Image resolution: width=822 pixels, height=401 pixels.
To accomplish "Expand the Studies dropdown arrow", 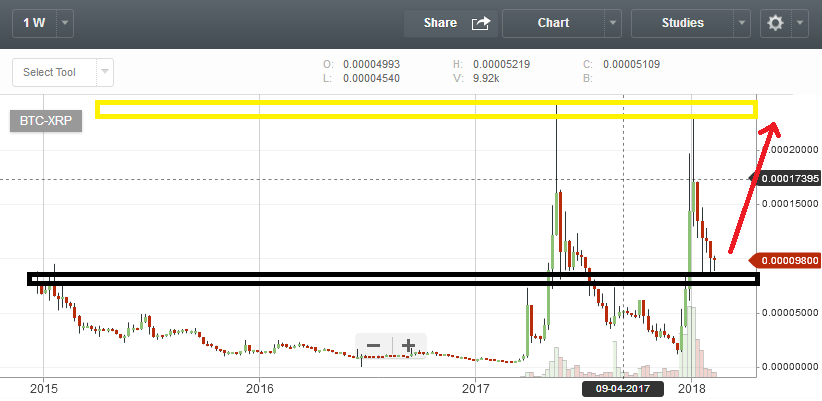I will 741,23.
